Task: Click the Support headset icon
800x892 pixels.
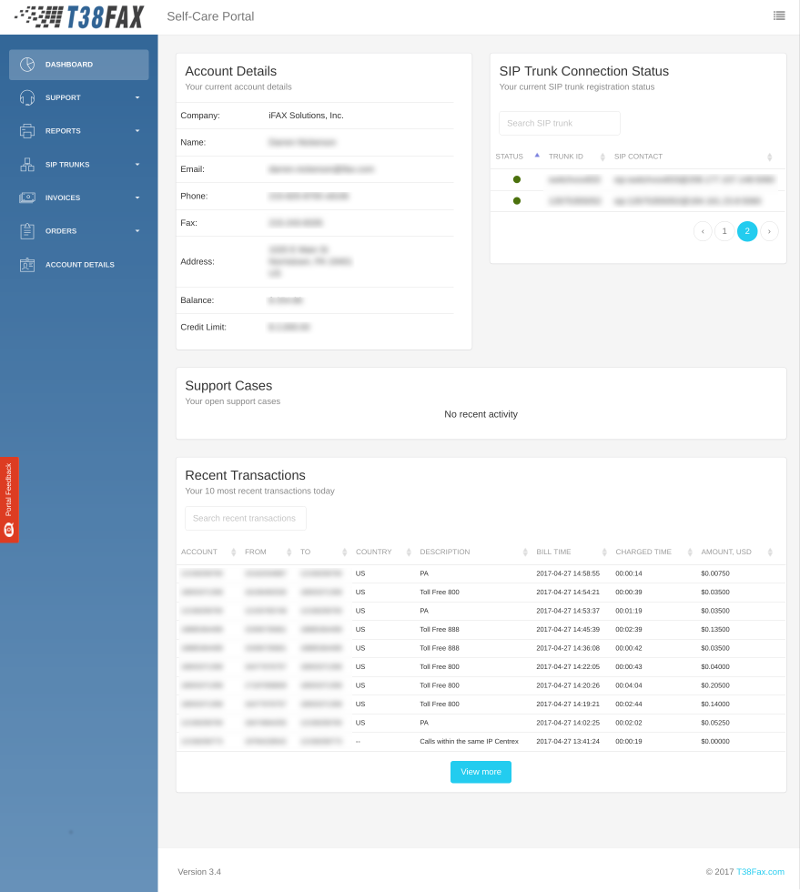Action: tap(27, 98)
